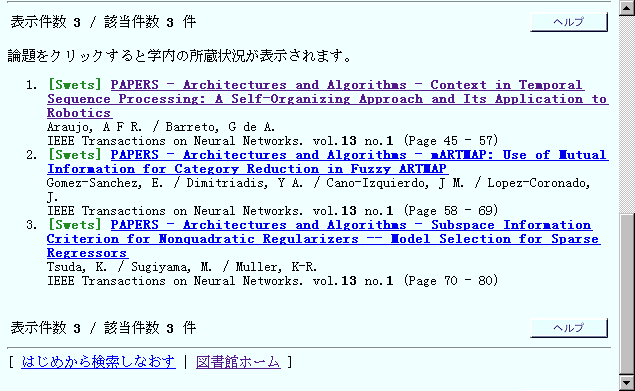The image size is (635, 391).
Task: Click the citation line with Page 45 - 57
Action: [x=273, y=141]
